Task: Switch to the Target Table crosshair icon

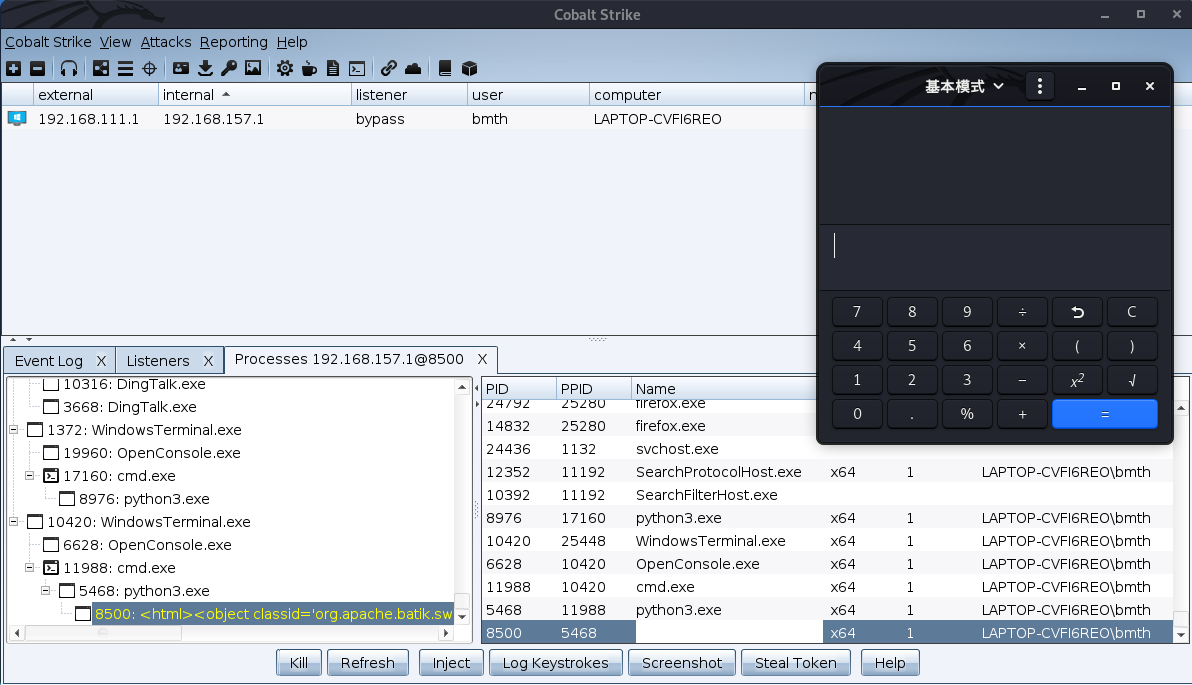Action: pyautogui.click(x=150, y=68)
